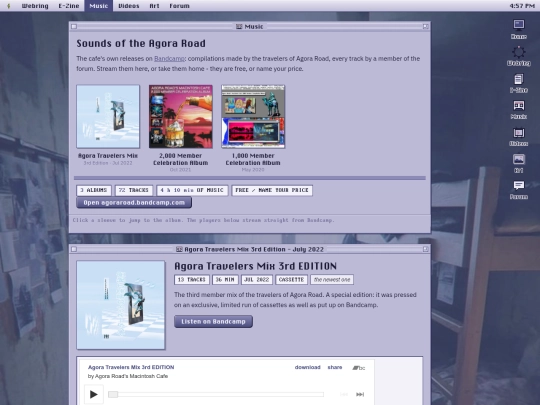Select the Music menu item

click(x=98, y=6)
